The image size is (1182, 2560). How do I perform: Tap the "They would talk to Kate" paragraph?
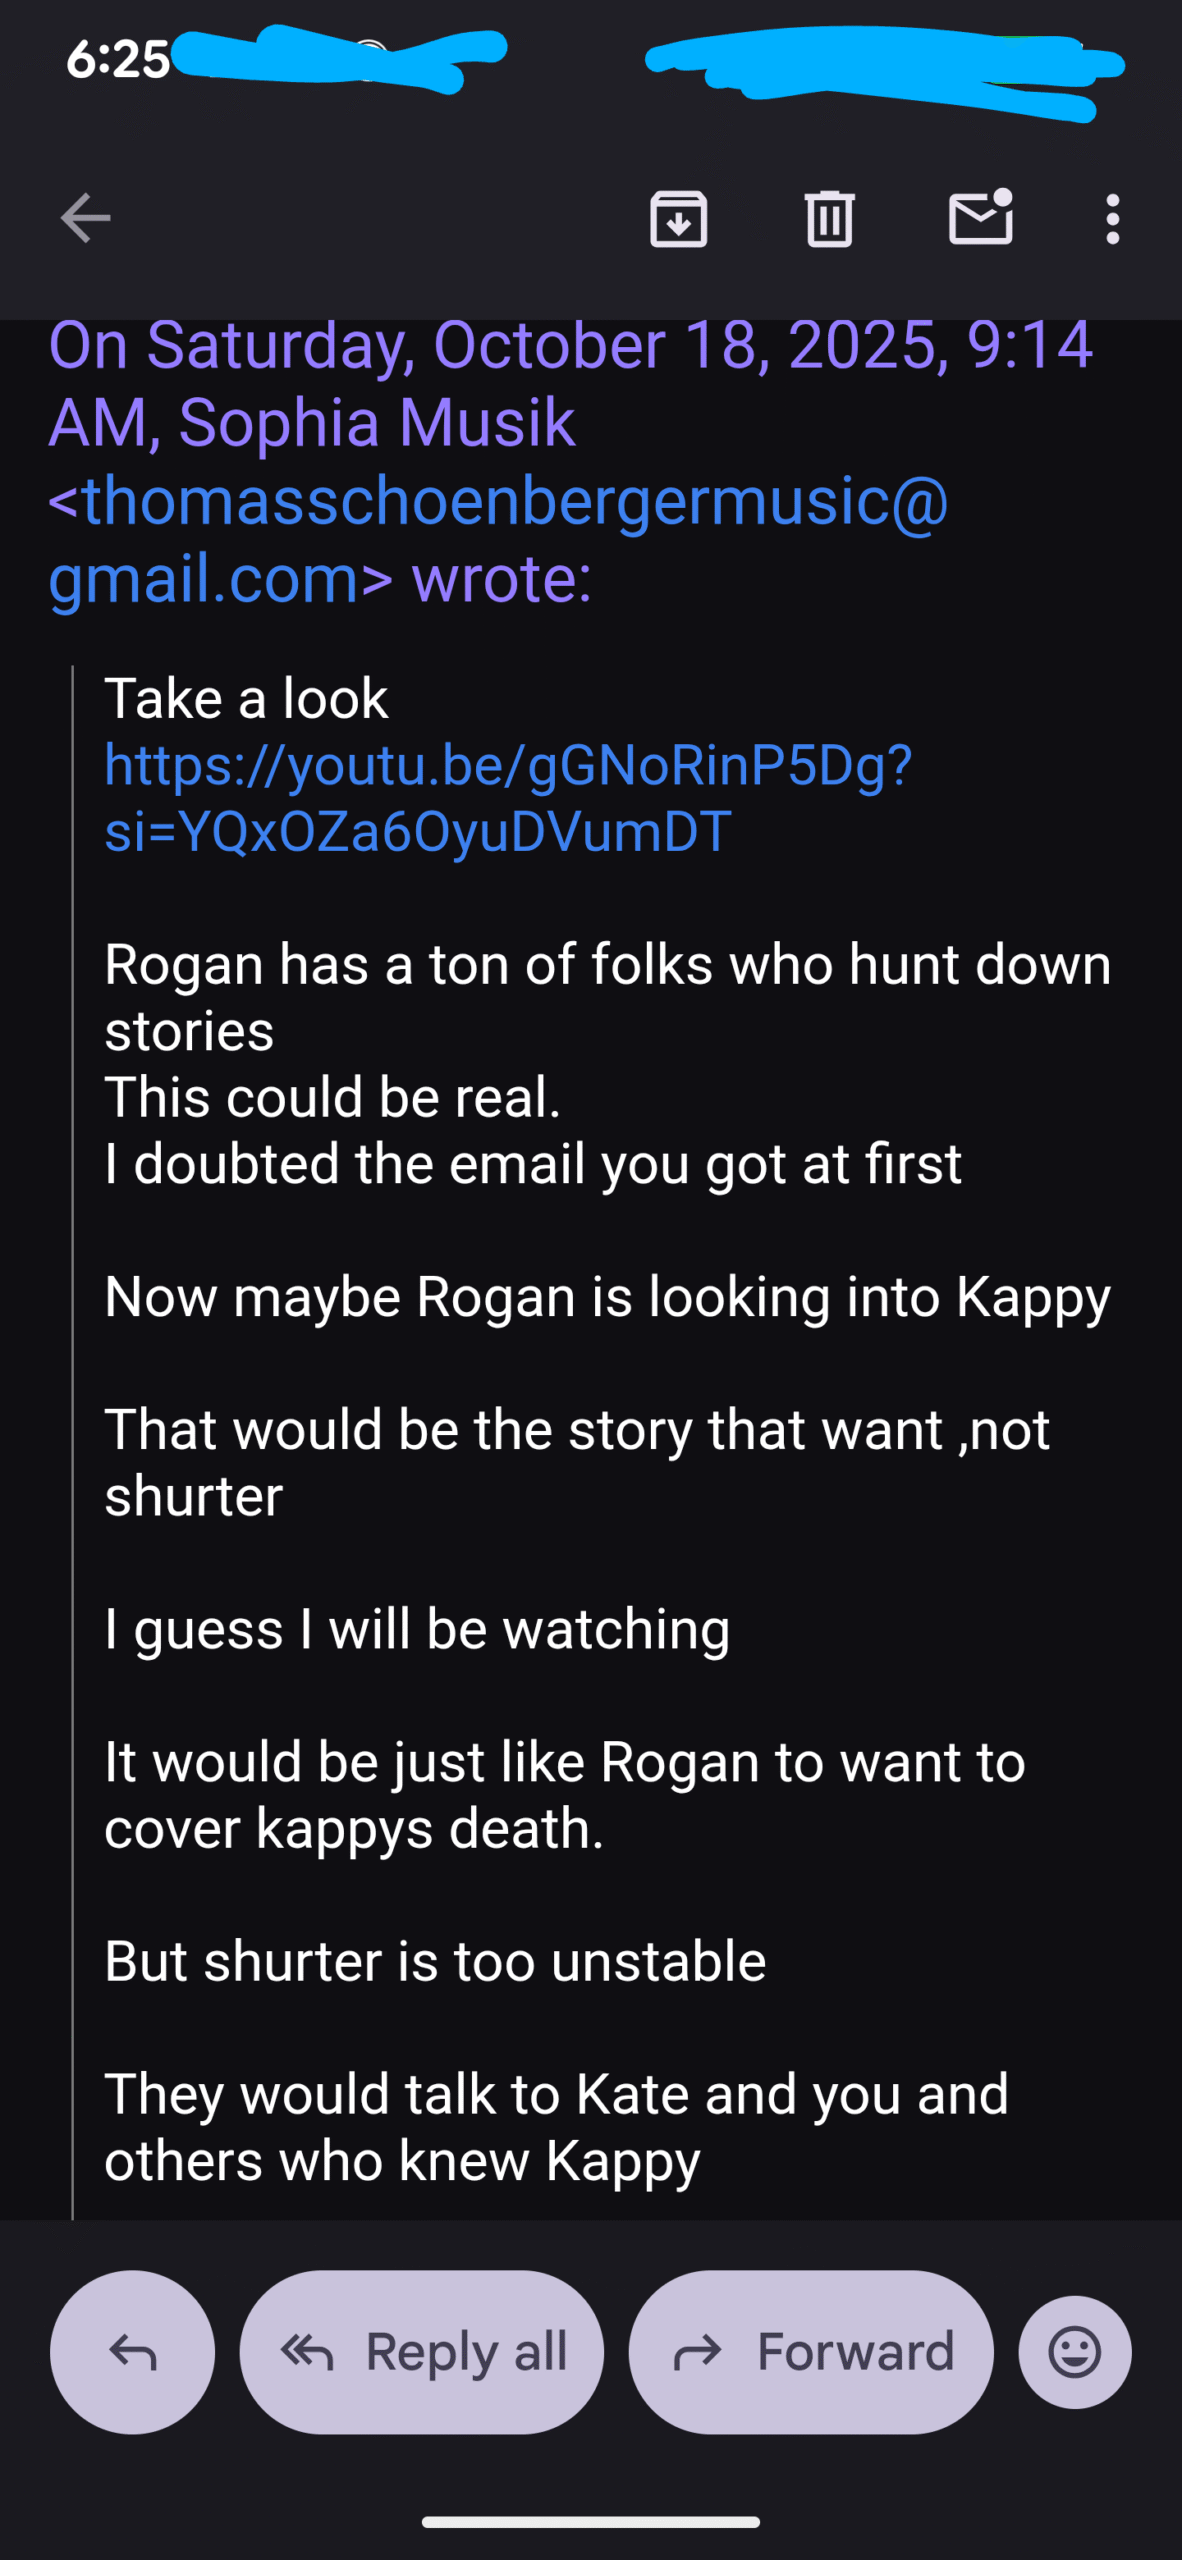[x=556, y=2127]
